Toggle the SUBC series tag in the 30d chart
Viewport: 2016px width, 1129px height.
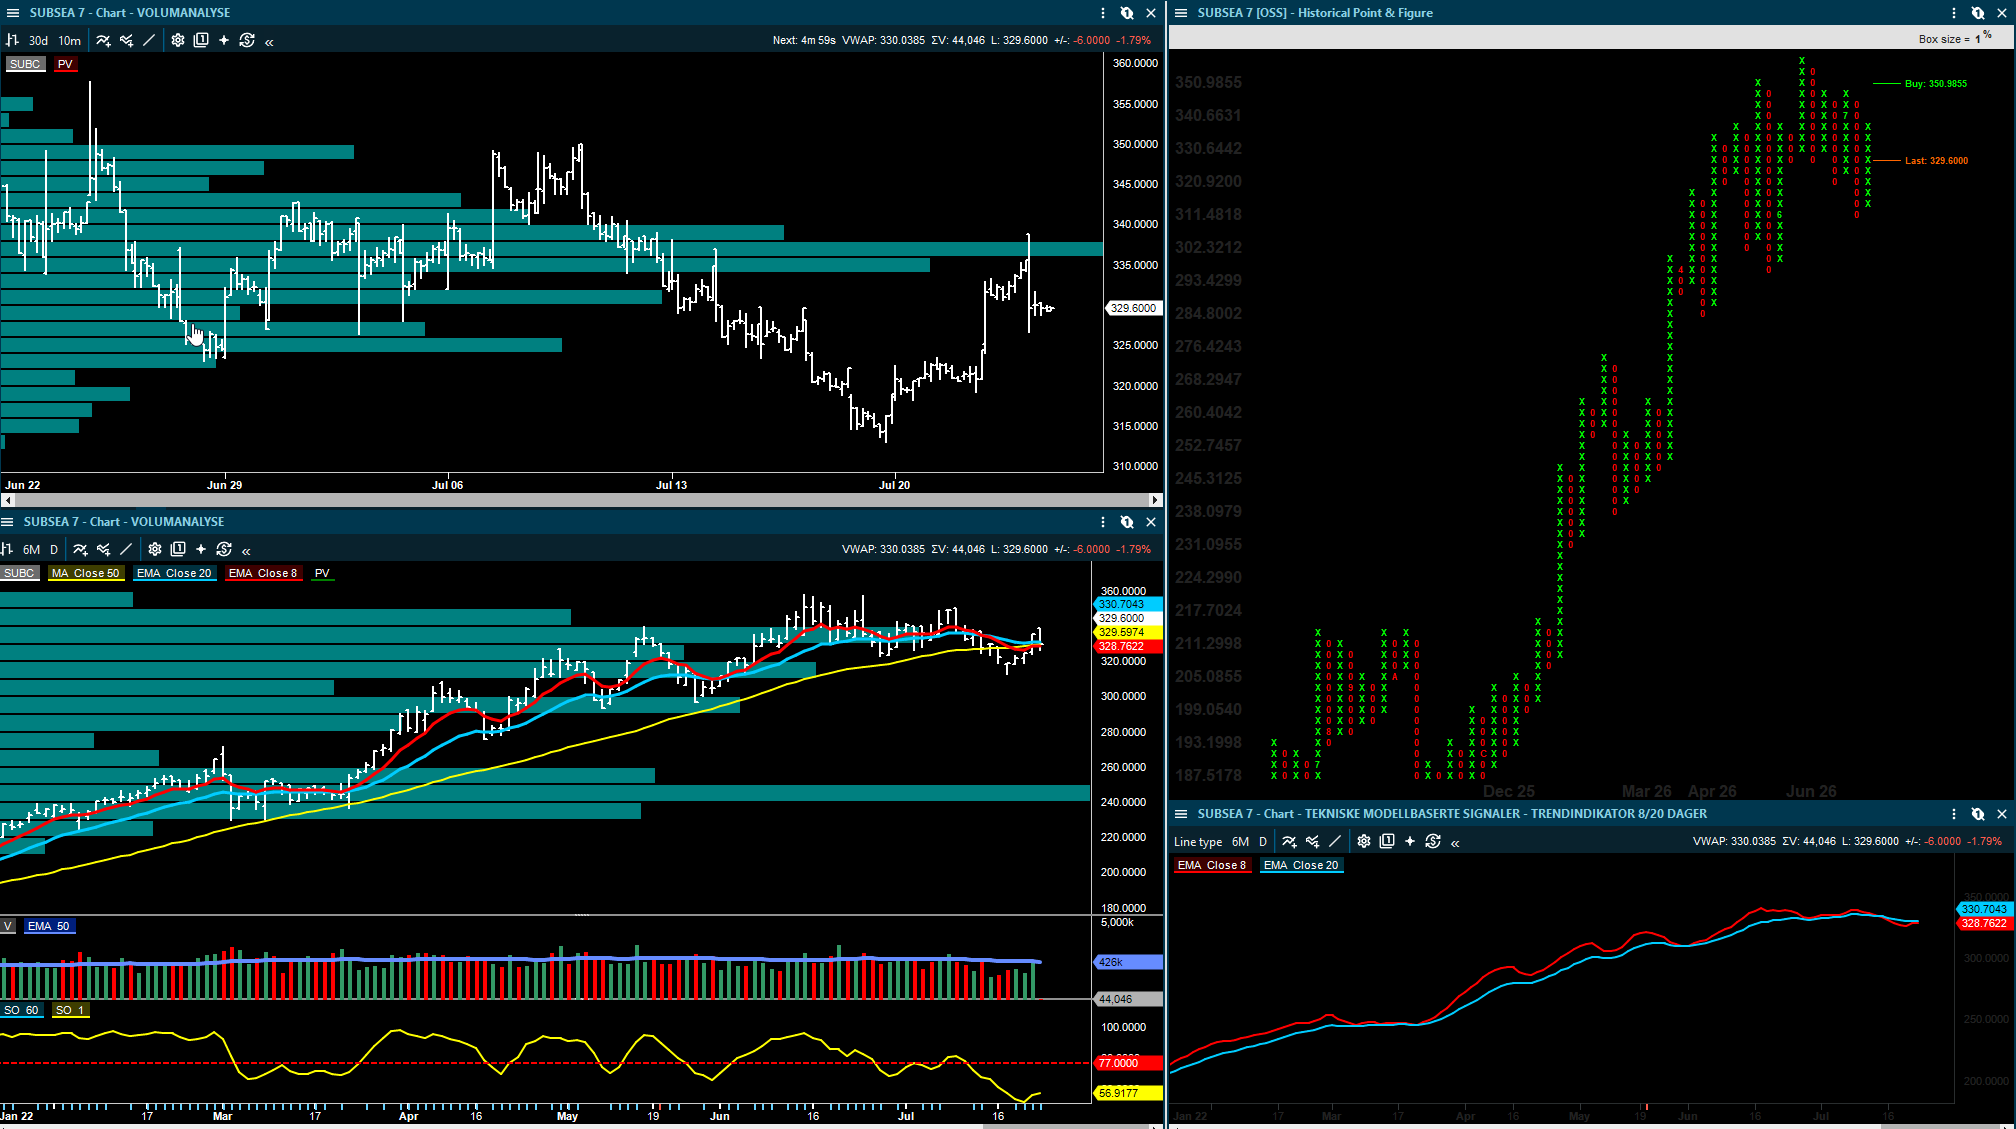(25, 64)
